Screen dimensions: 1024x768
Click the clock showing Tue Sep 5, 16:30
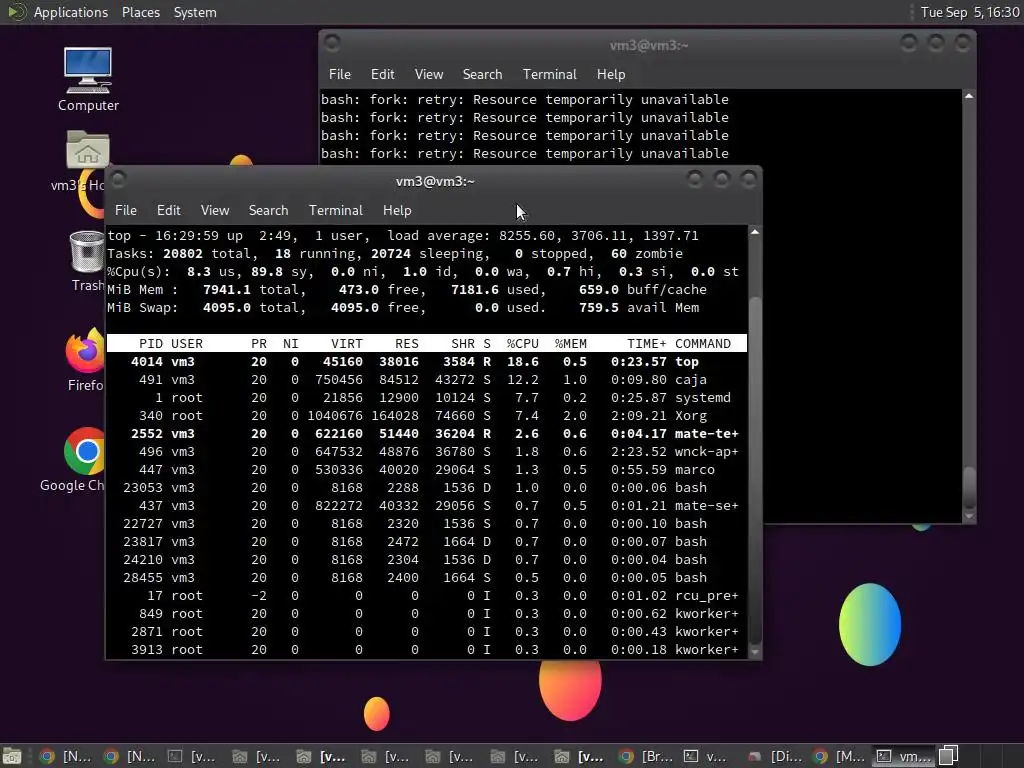pyautogui.click(x=970, y=12)
